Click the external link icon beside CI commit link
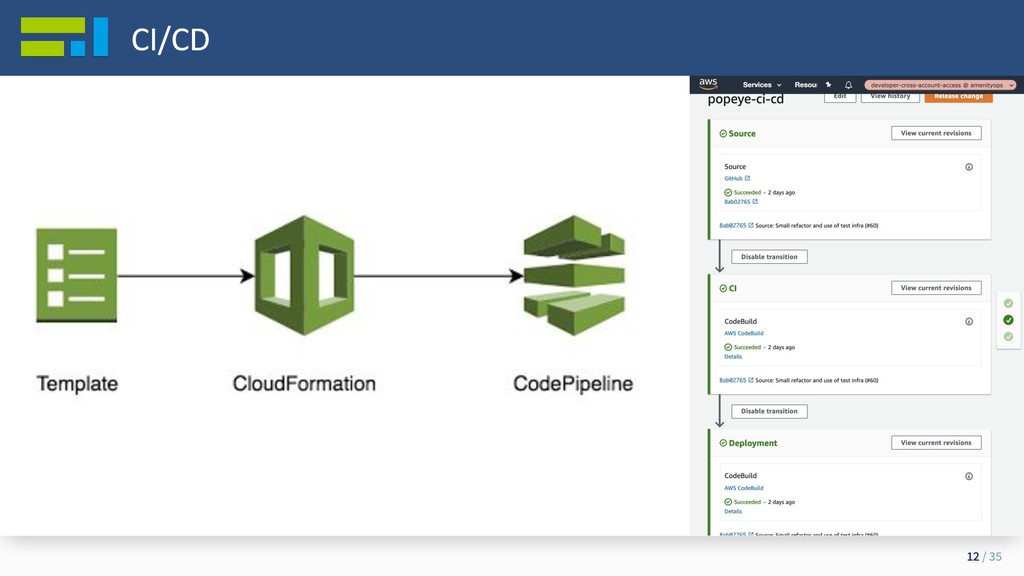 click(751, 380)
